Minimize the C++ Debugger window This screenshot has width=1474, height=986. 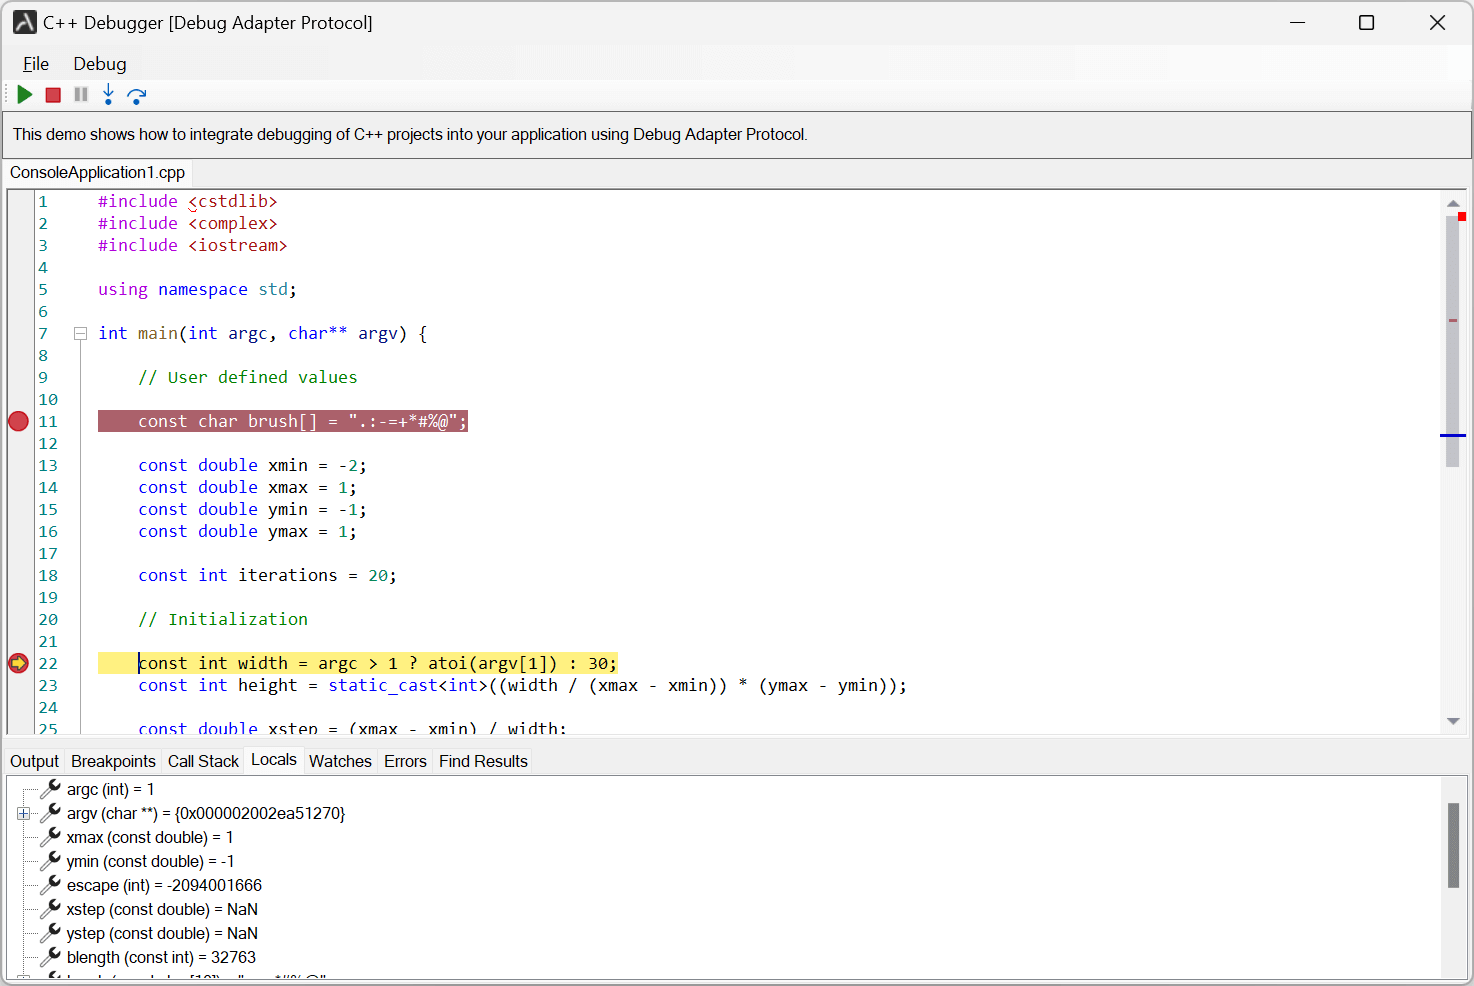point(1298,22)
